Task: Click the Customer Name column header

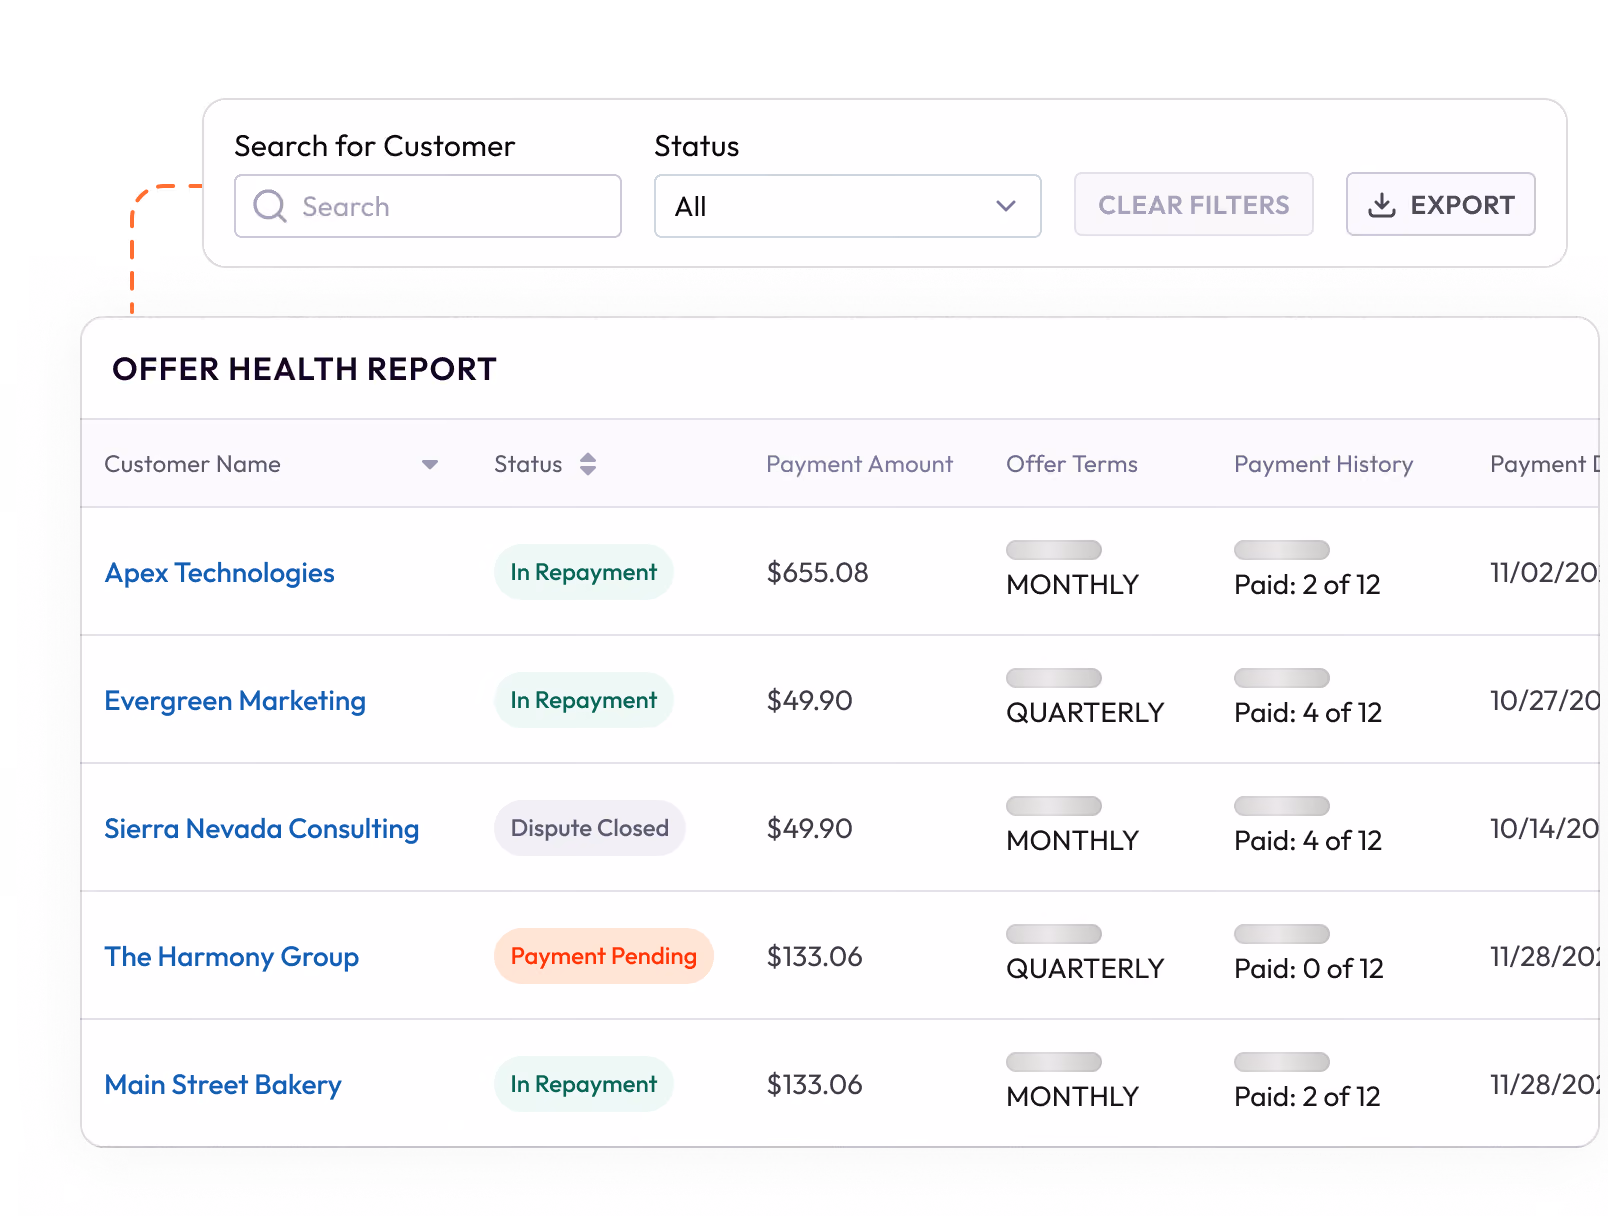Action: pos(192,464)
